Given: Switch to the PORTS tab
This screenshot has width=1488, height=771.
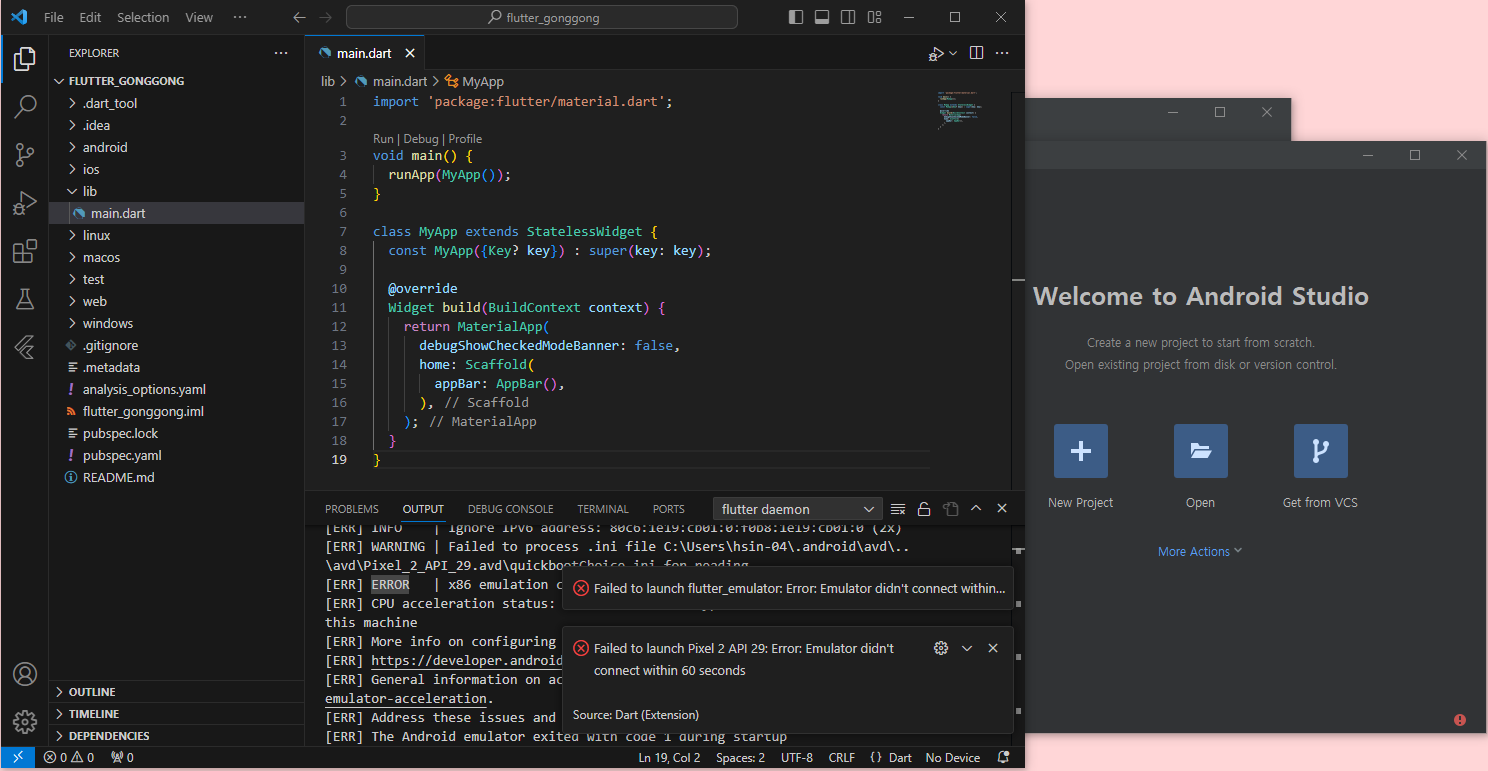Looking at the screenshot, I should click(669, 509).
